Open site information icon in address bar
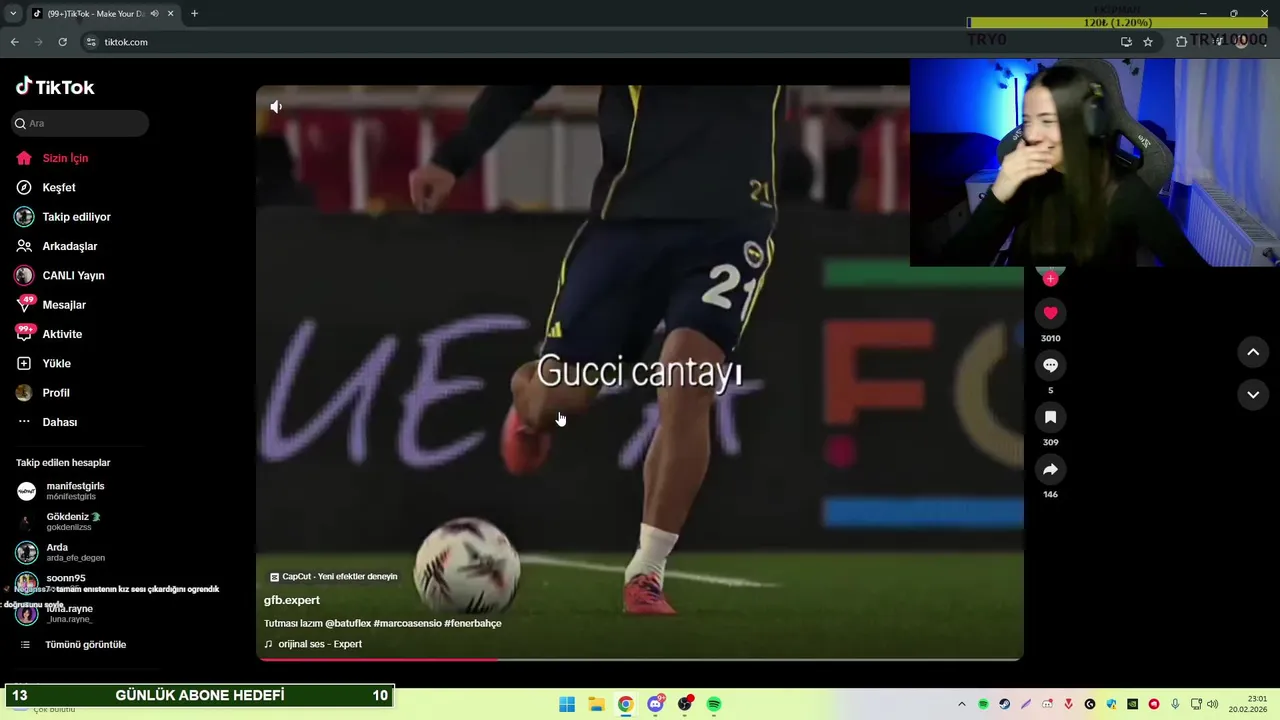Image resolution: width=1280 pixels, height=720 pixels. 91,42
